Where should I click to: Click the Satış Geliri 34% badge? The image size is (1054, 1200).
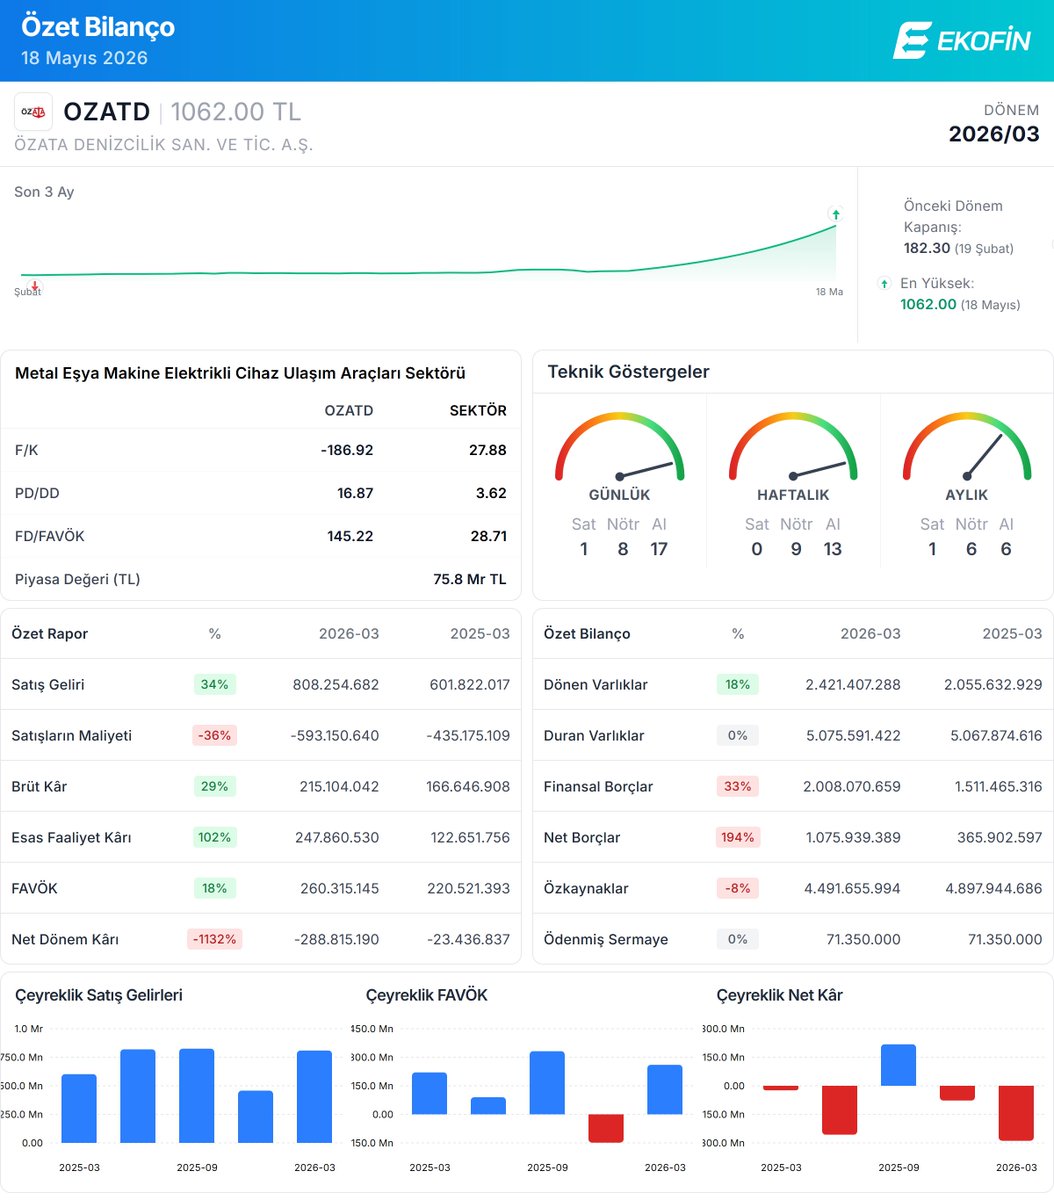(215, 684)
